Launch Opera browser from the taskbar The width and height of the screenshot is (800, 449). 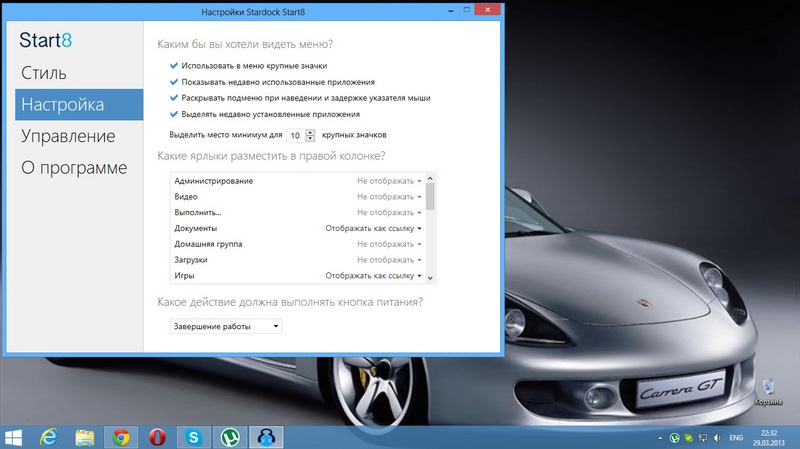point(158,437)
